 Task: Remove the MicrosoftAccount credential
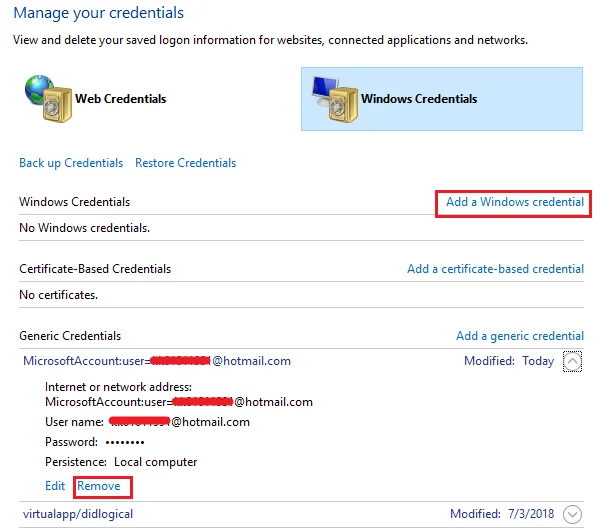click(99, 486)
